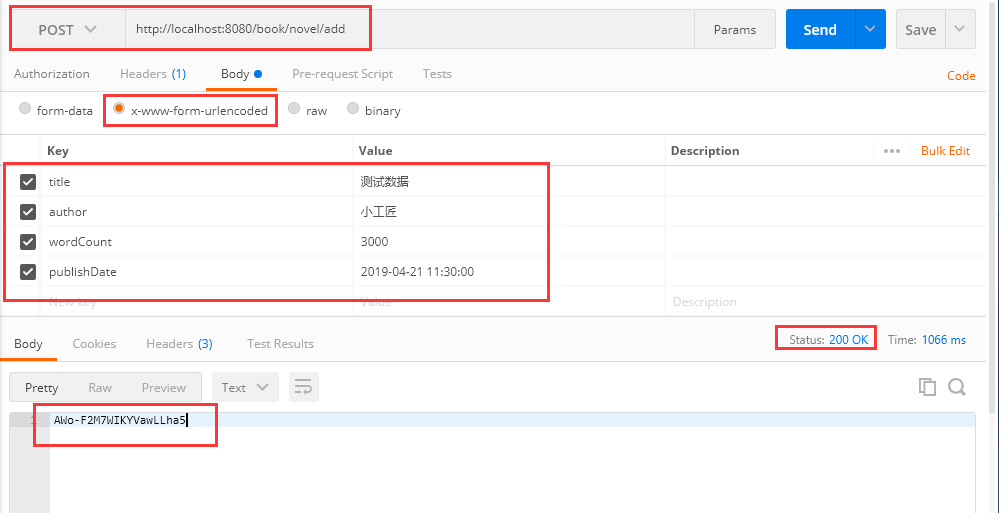Select the response Body tab

pos(28,344)
